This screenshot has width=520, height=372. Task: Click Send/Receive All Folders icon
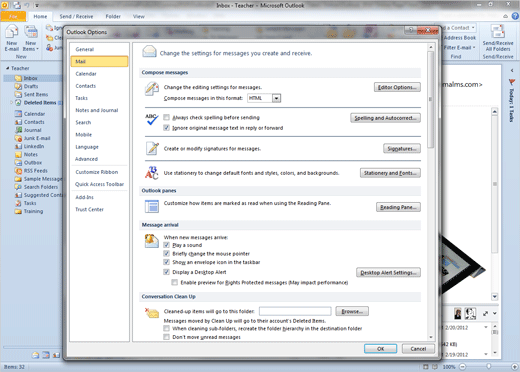[x=498, y=32]
